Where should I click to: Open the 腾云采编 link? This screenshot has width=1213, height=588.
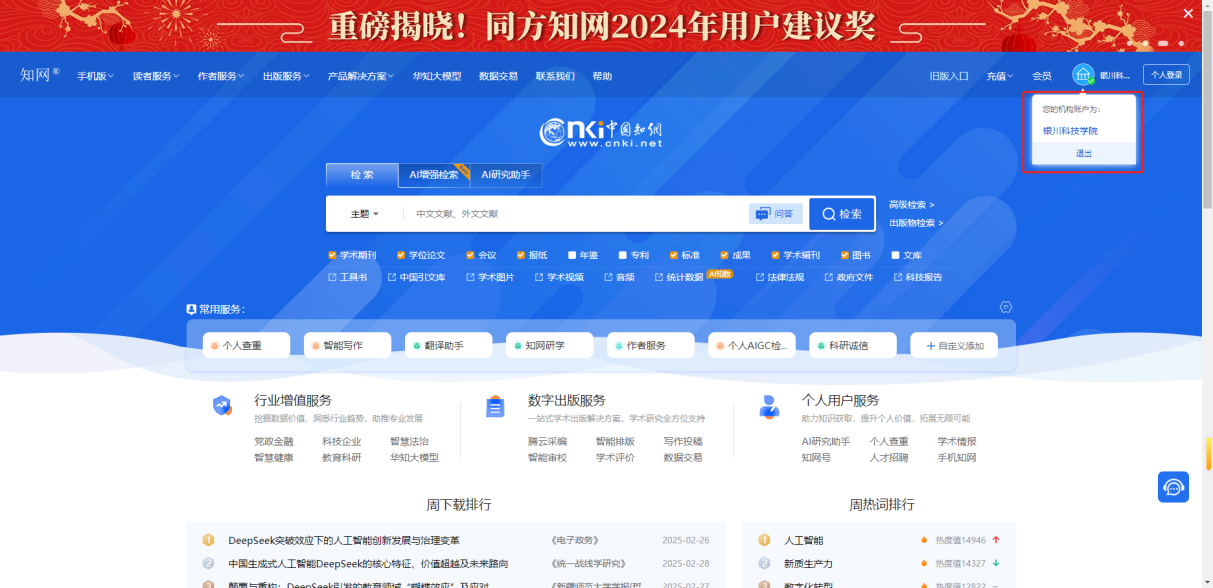pos(547,441)
